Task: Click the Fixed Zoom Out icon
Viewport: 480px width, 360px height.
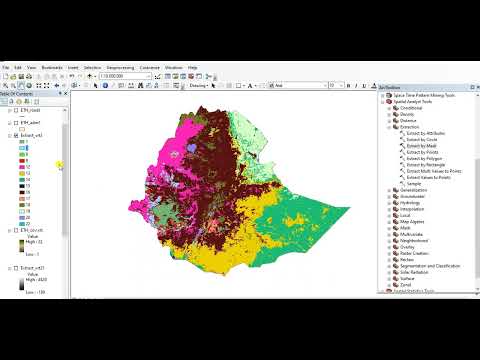Action: point(47,86)
